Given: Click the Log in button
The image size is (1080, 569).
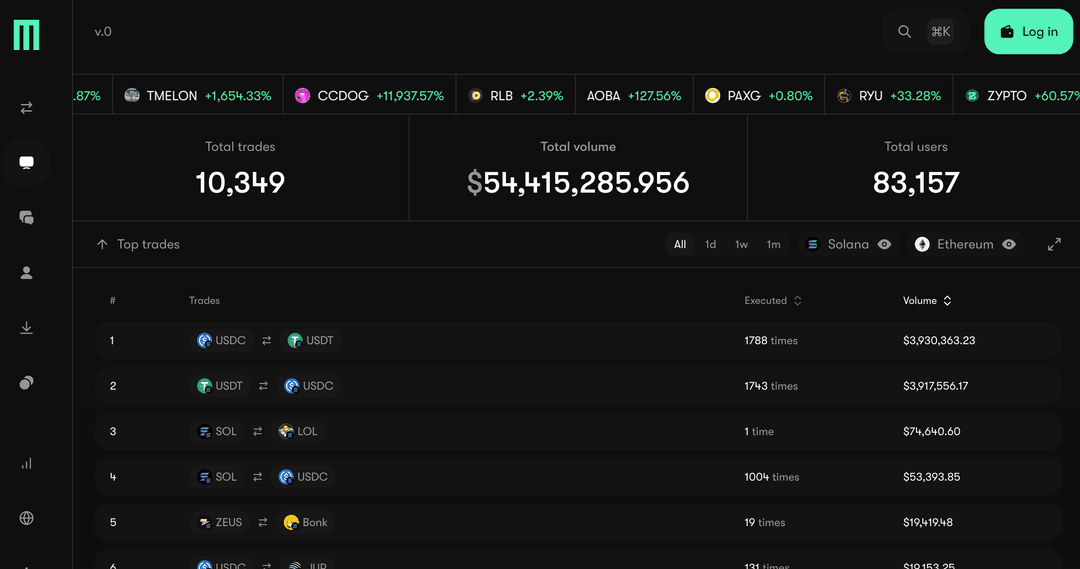Looking at the screenshot, I should pos(1028,32).
